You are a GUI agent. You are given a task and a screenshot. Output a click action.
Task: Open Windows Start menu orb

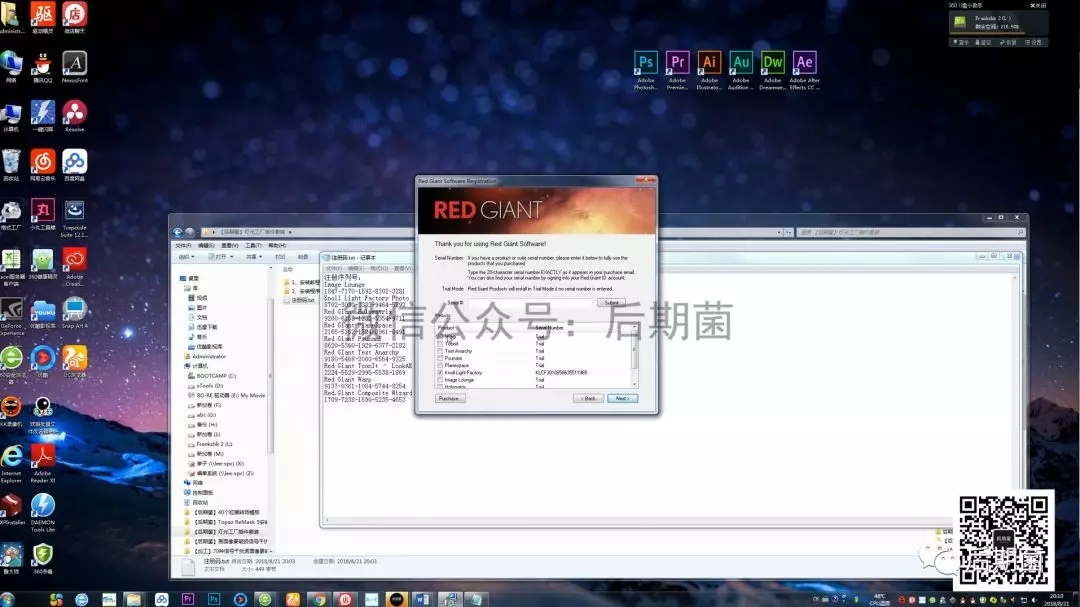click(x=8, y=599)
